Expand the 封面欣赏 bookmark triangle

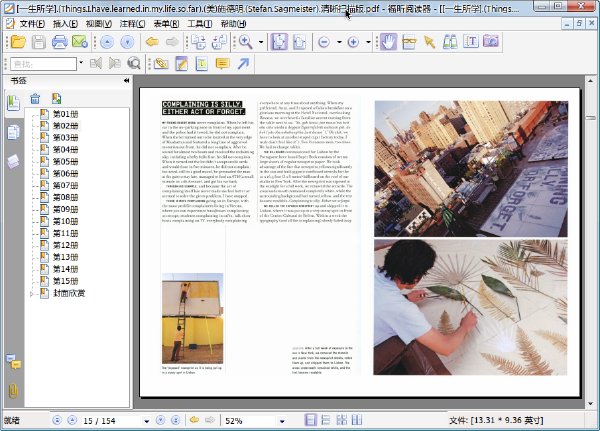click(x=32, y=294)
